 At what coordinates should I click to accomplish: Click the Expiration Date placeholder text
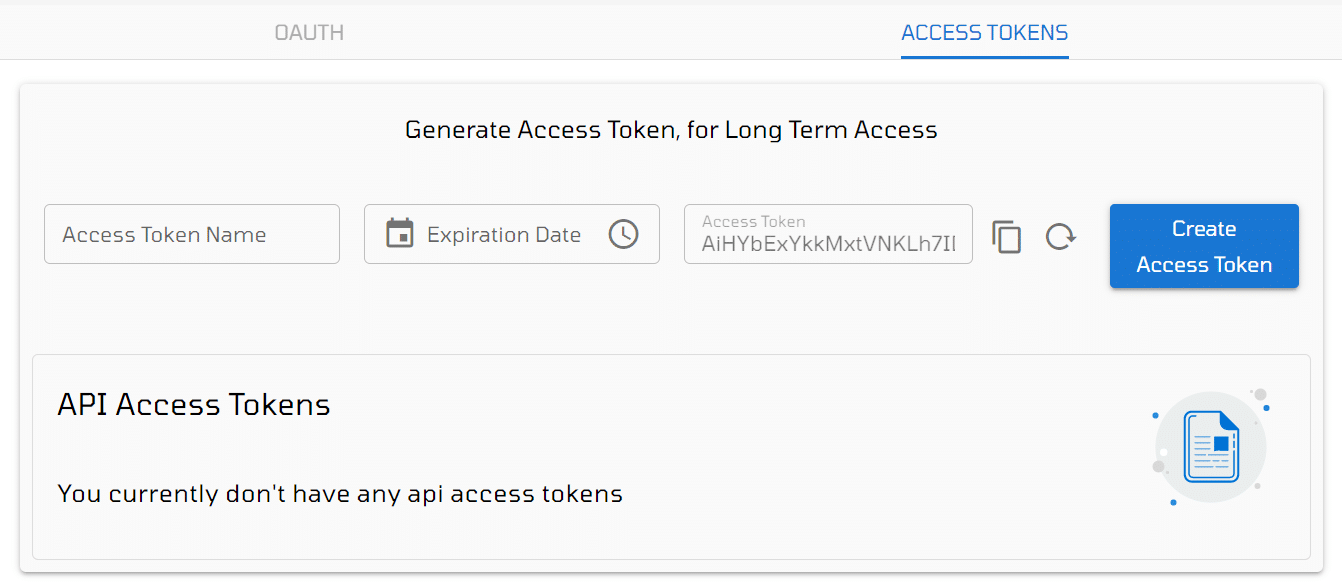click(504, 235)
